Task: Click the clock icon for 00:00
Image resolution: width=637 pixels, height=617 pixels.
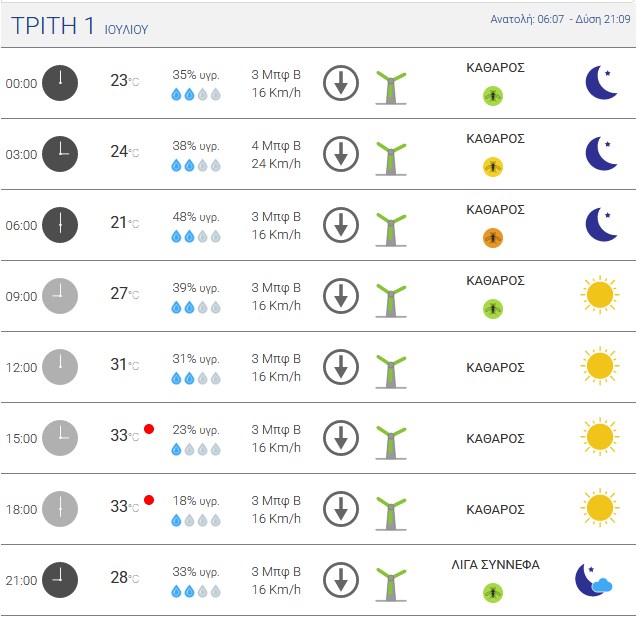Action: click(60, 83)
